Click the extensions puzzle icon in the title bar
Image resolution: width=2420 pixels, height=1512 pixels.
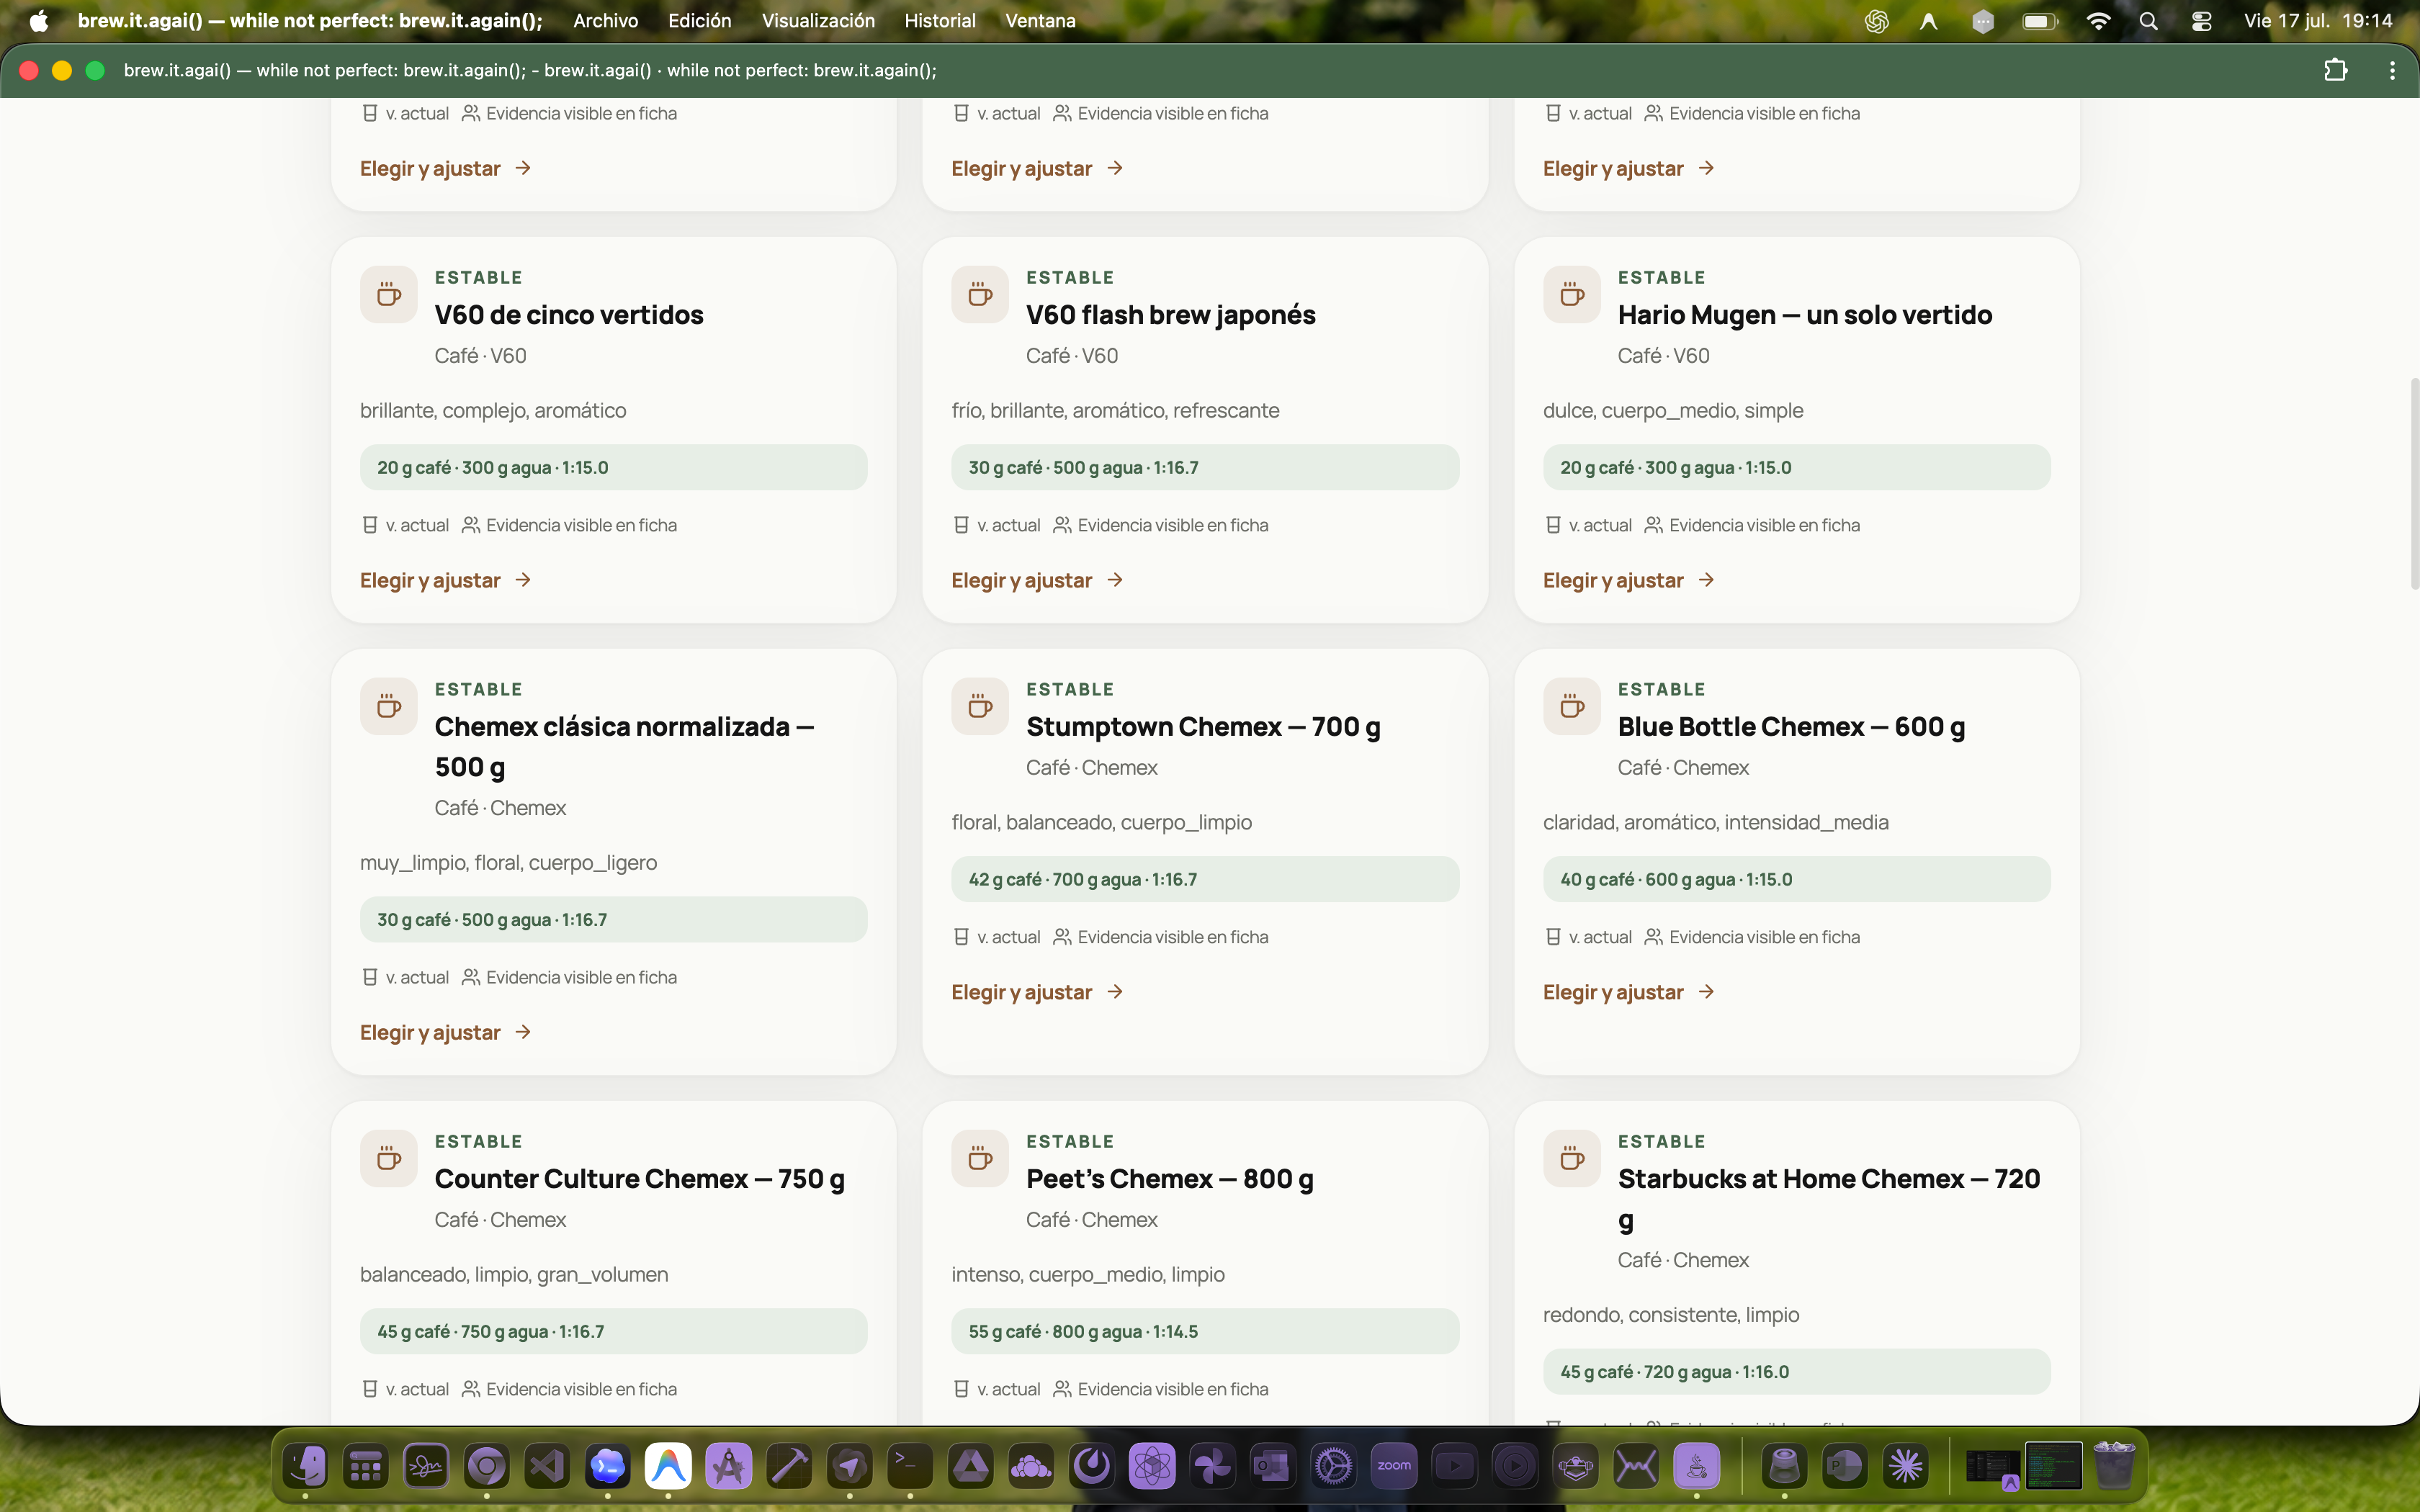click(x=2336, y=70)
